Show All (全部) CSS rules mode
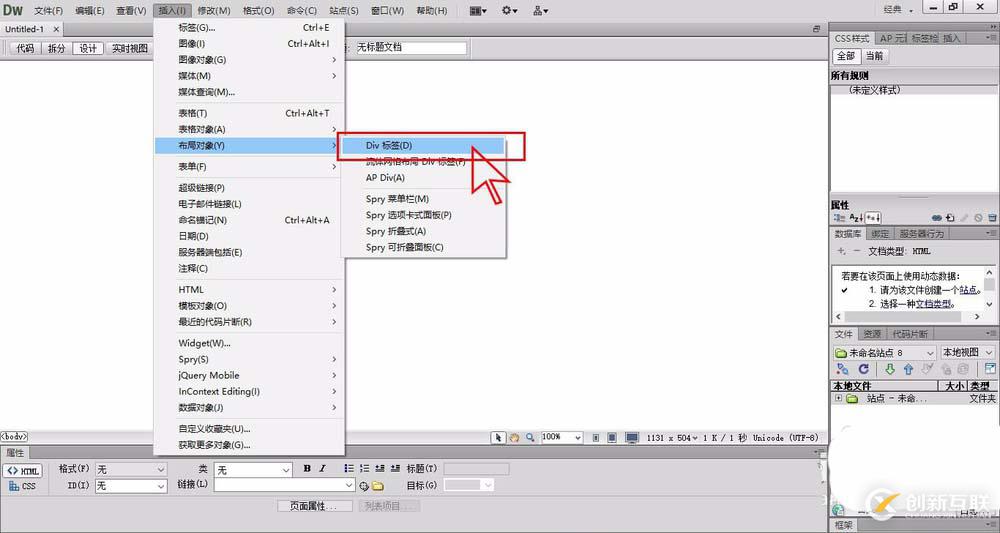The height and width of the screenshot is (533, 1000). 846,56
